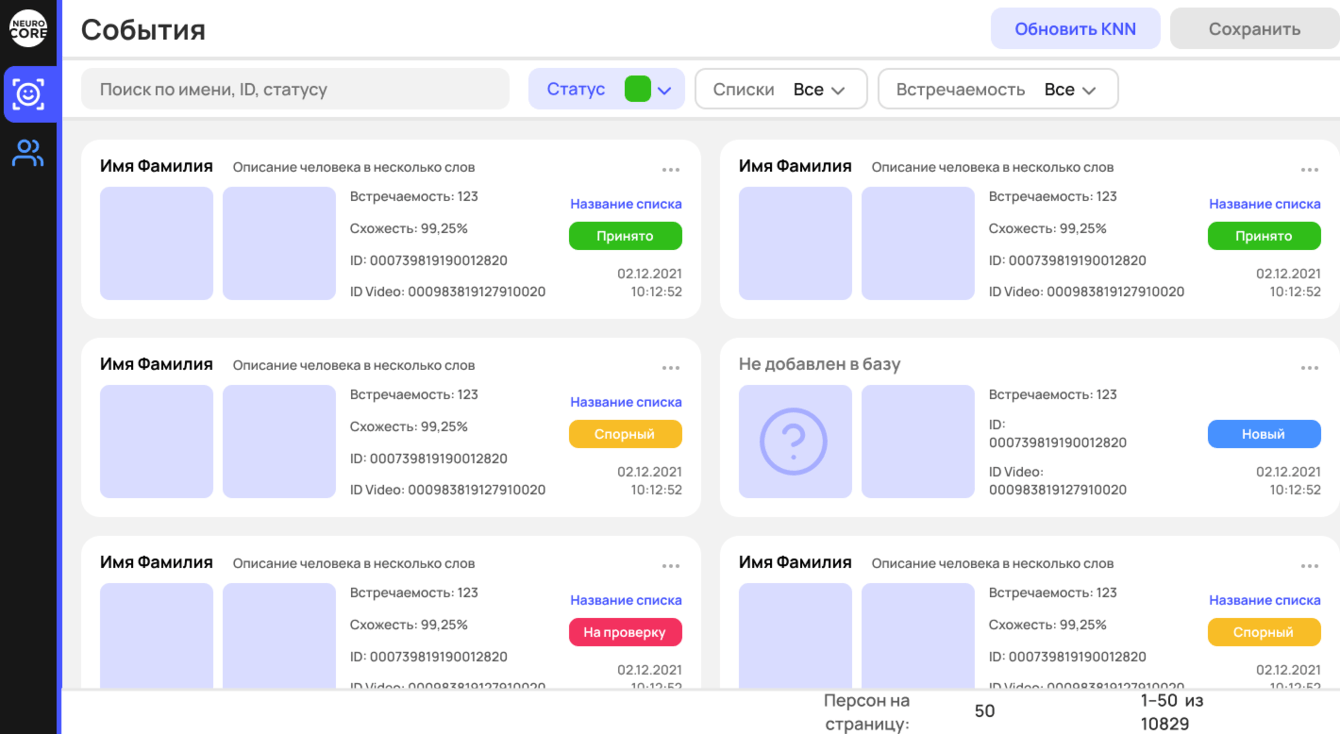Click the date 02.12.2021 in Новый card
Image resolution: width=1340 pixels, height=734 pixels.
(x=1289, y=472)
